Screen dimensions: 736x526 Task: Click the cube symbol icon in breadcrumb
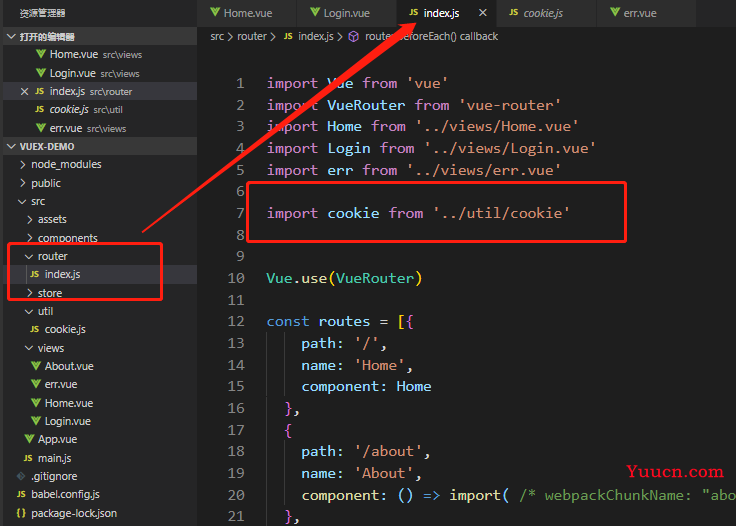pyautogui.click(x=353, y=37)
